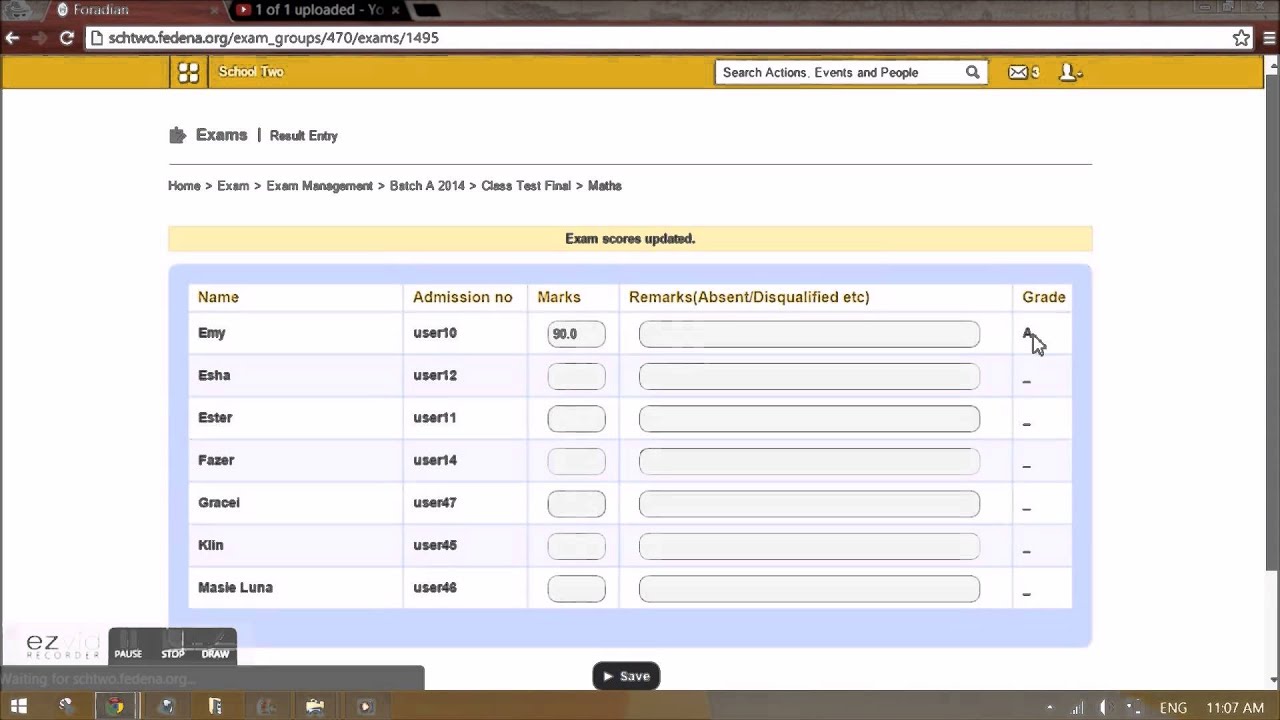Switch to the '1 of 1 uploaded' YouTube tab

pos(318,10)
